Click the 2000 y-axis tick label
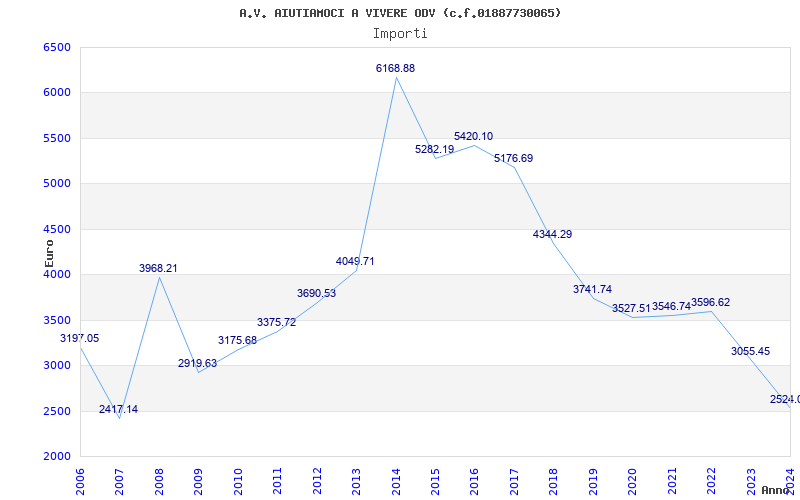The image size is (800, 500). click(x=57, y=457)
